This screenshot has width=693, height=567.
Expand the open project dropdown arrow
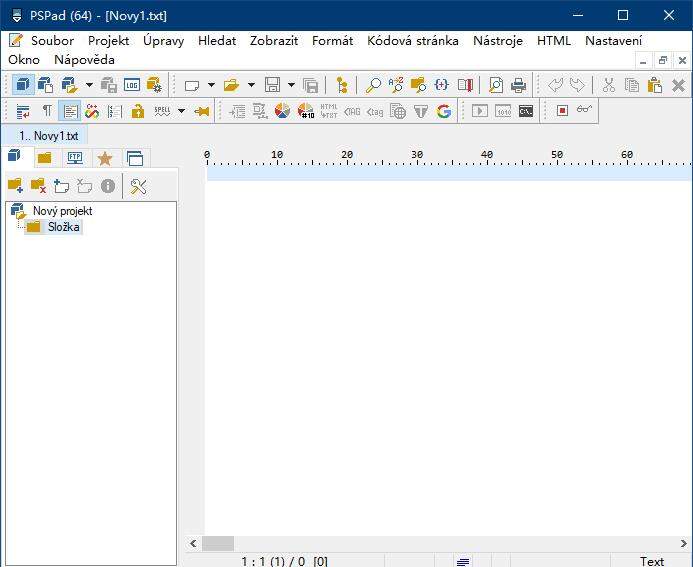point(89,84)
